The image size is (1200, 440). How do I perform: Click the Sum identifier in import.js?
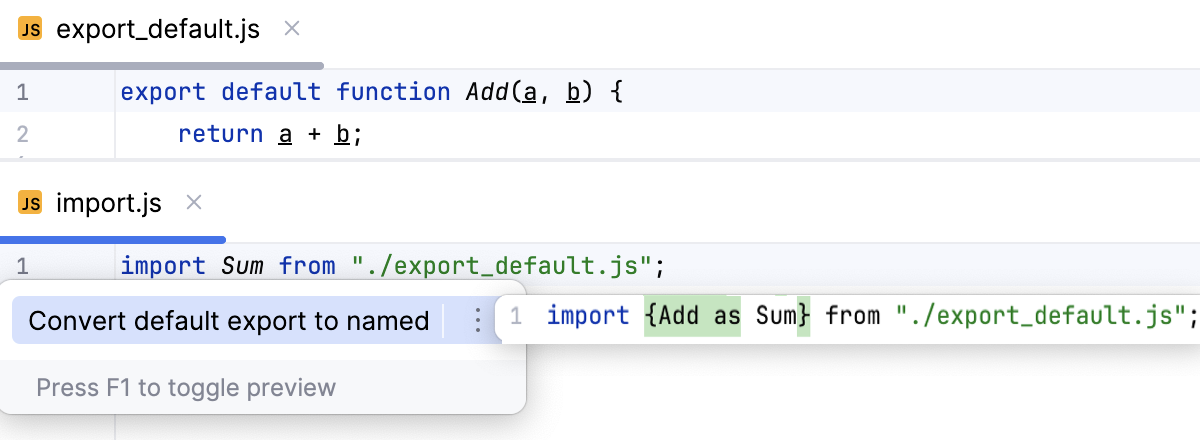[x=241, y=266]
